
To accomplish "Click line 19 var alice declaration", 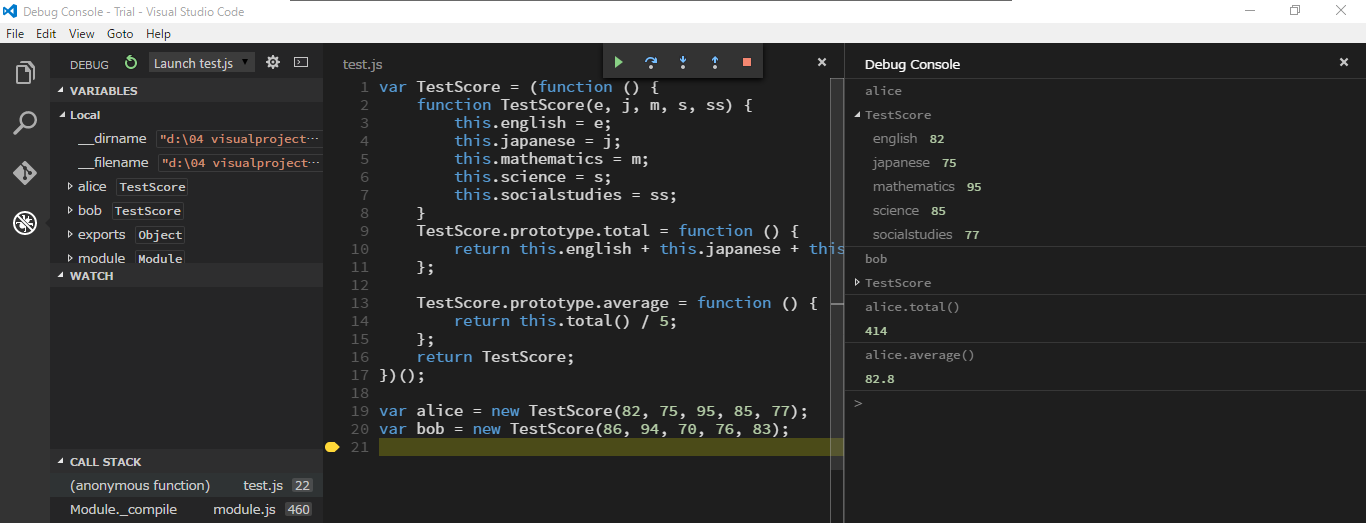I will (593, 411).
